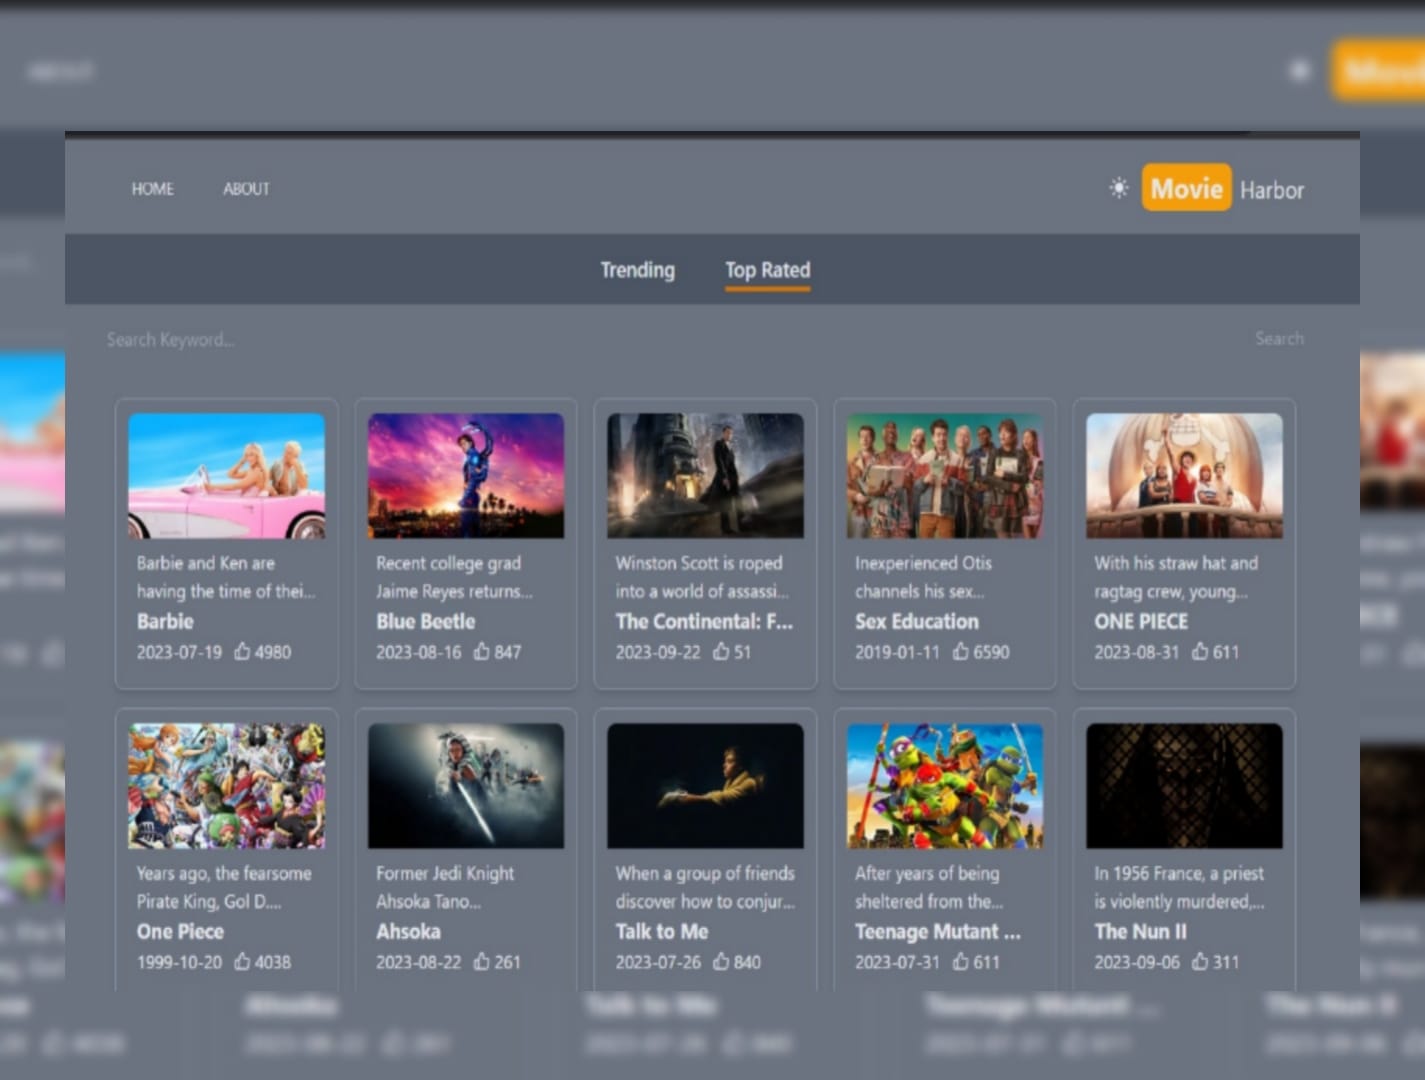Open the Teenage Mutant poster thumbnail
1425x1080 pixels.
[945, 786]
